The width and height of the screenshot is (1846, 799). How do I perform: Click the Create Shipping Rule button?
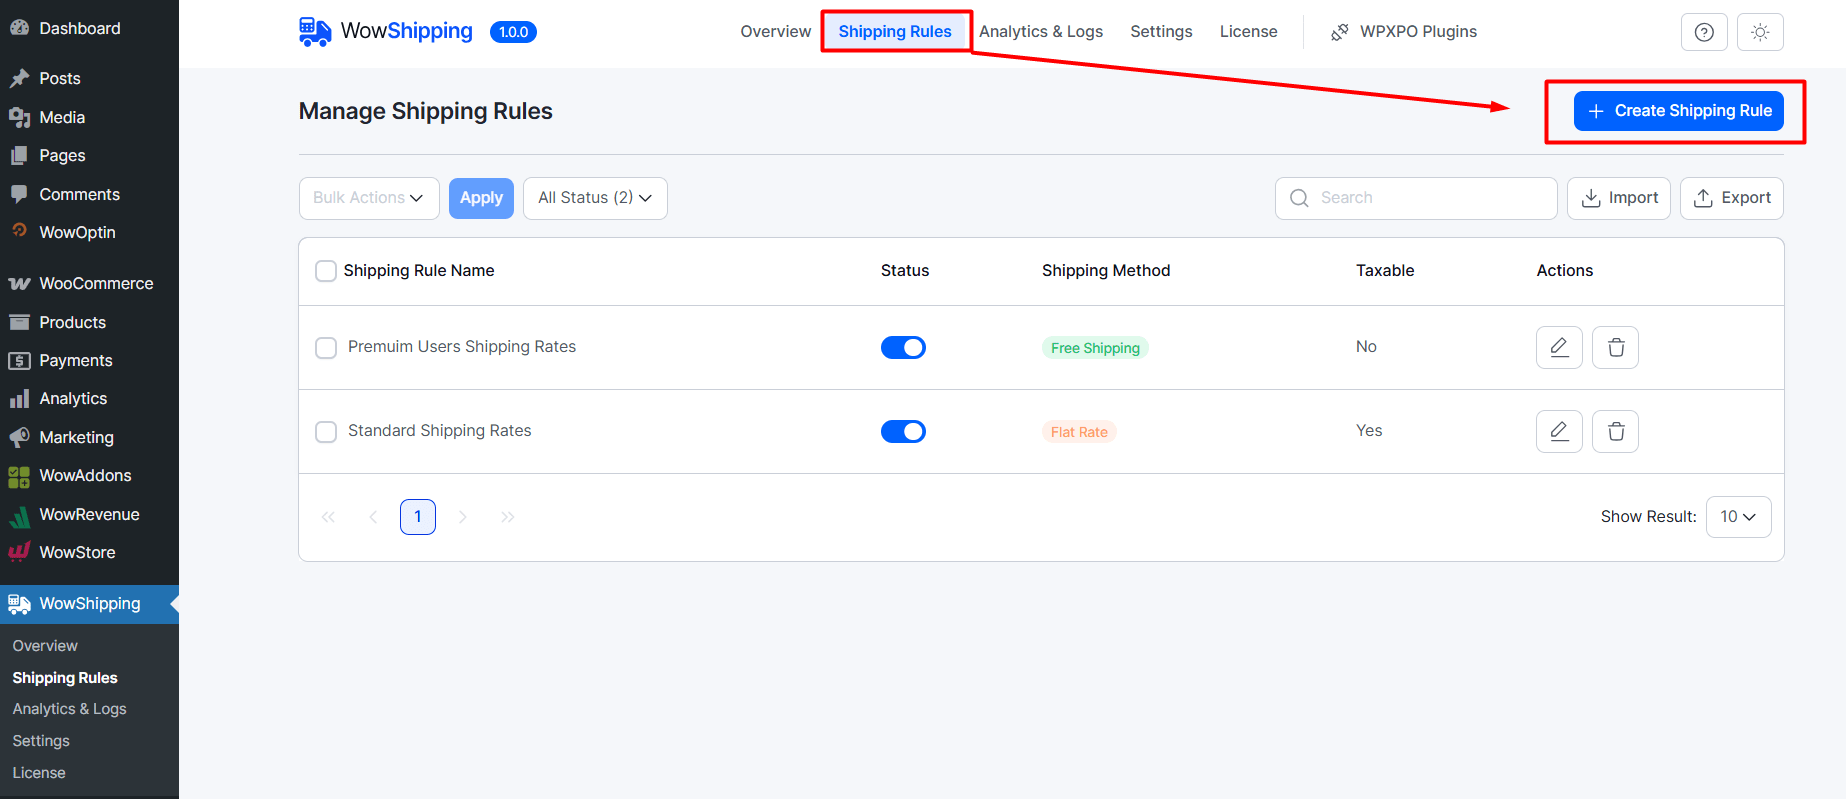coord(1679,111)
